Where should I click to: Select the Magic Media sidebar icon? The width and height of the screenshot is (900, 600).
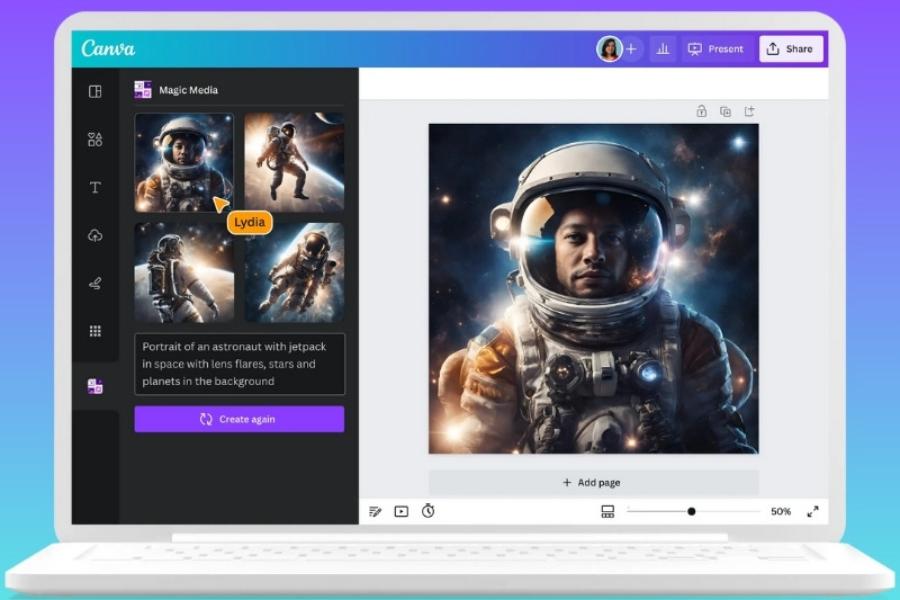coord(95,386)
